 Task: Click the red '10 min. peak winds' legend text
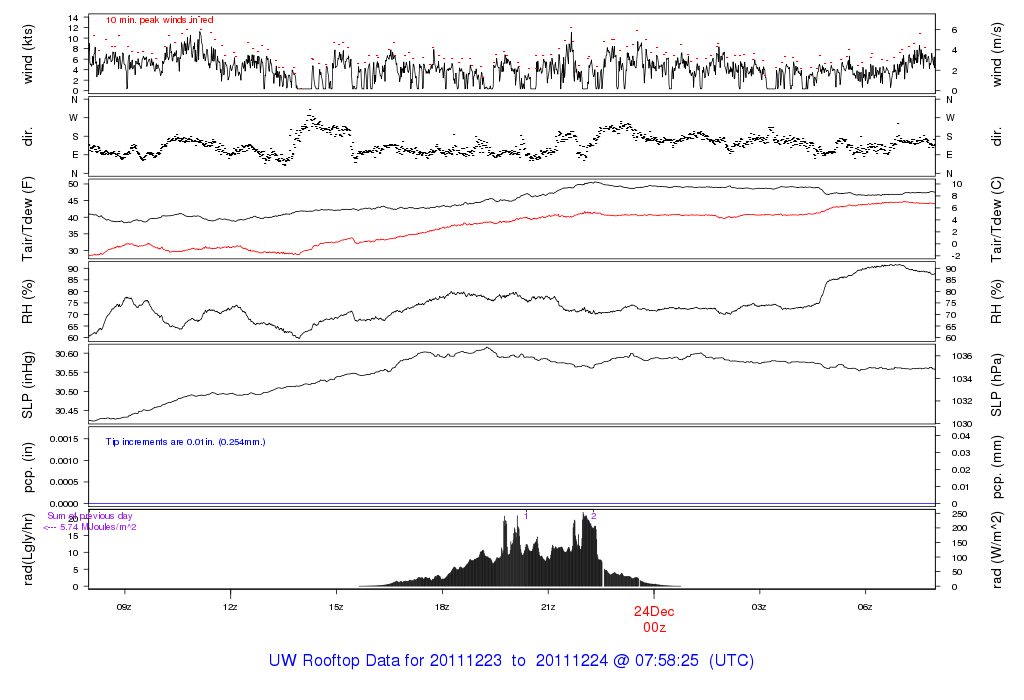159,20
